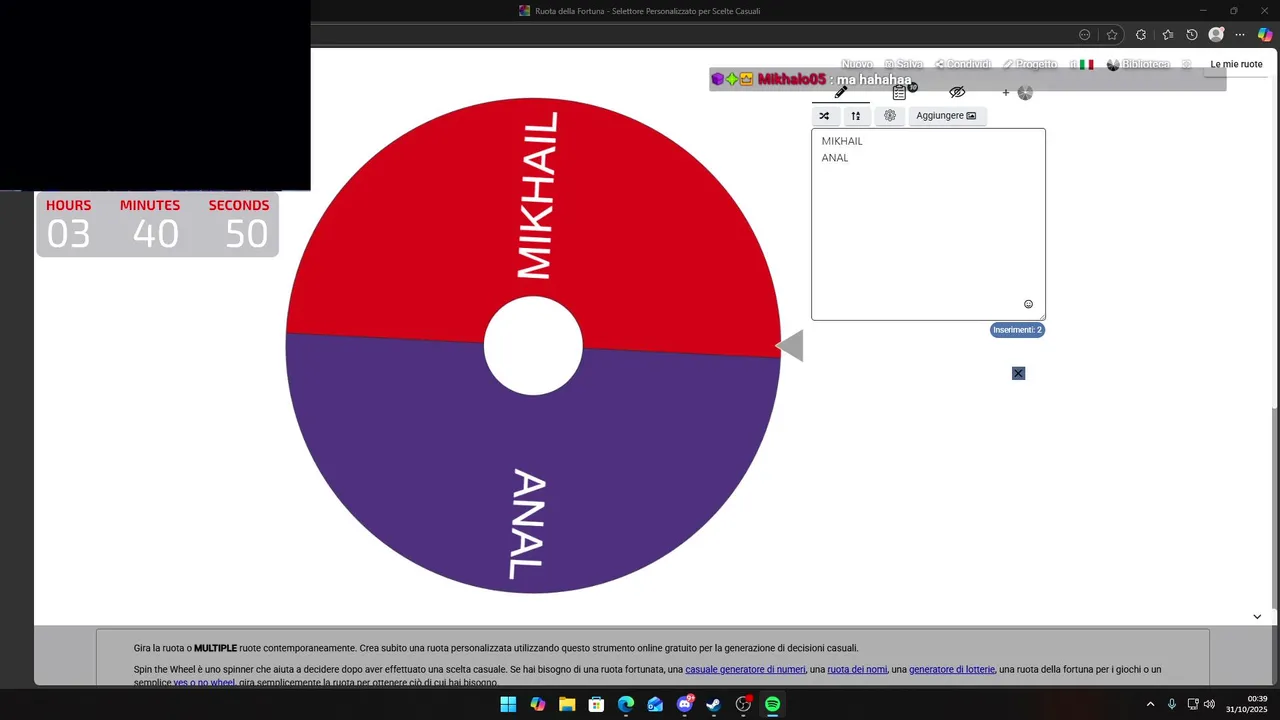Click the gray wheel pointer arrow
This screenshot has height=720, width=1280.
point(790,345)
